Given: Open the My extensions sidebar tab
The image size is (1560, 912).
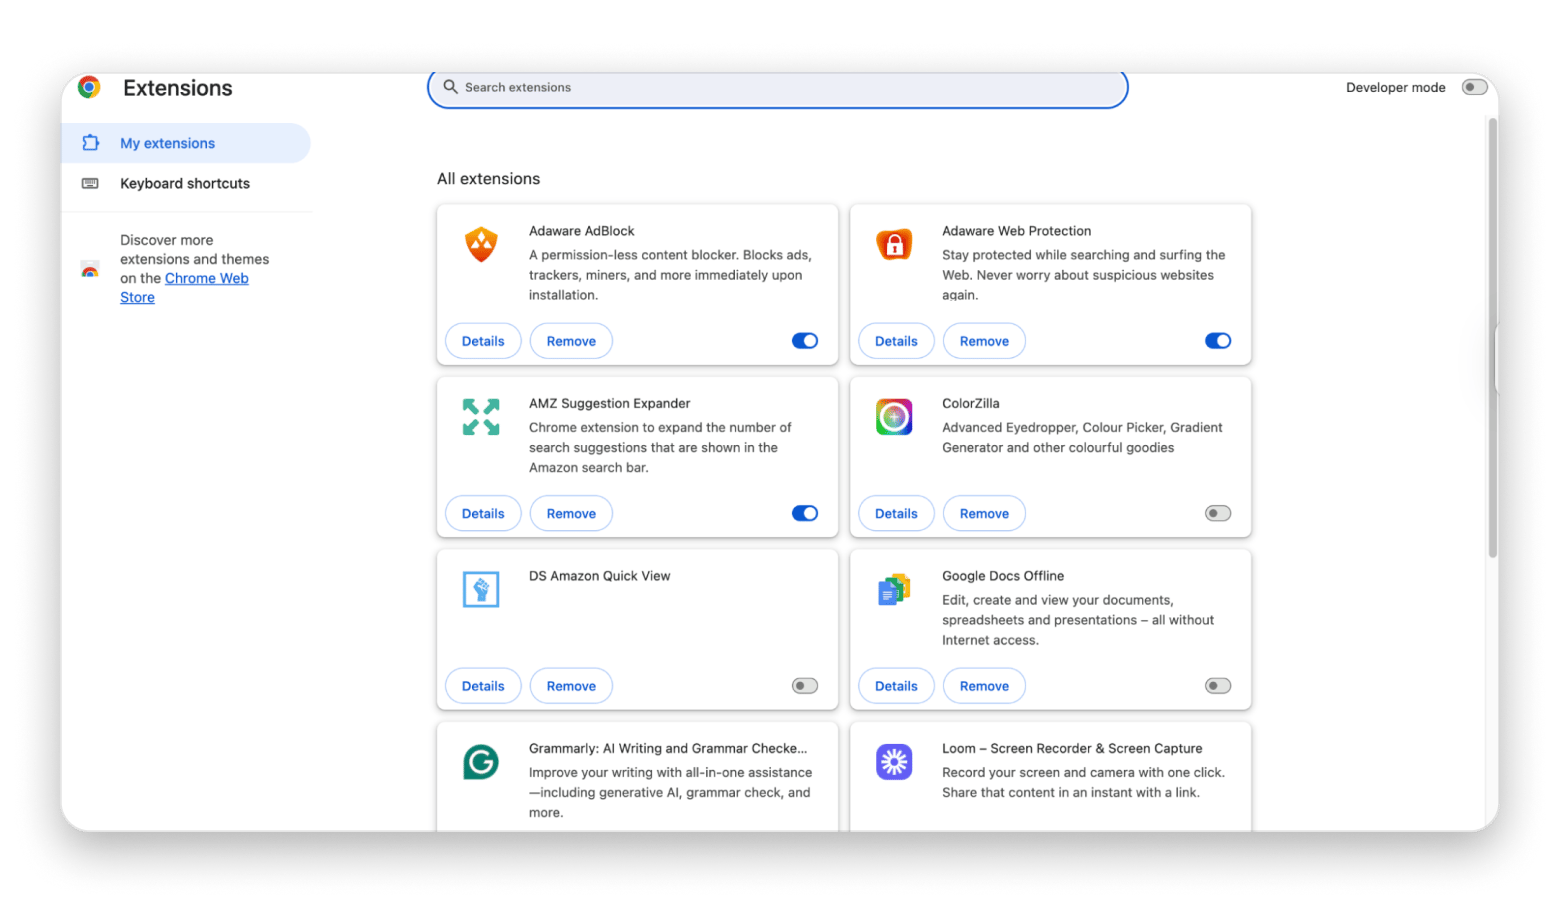Looking at the screenshot, I should pos(167,143).
